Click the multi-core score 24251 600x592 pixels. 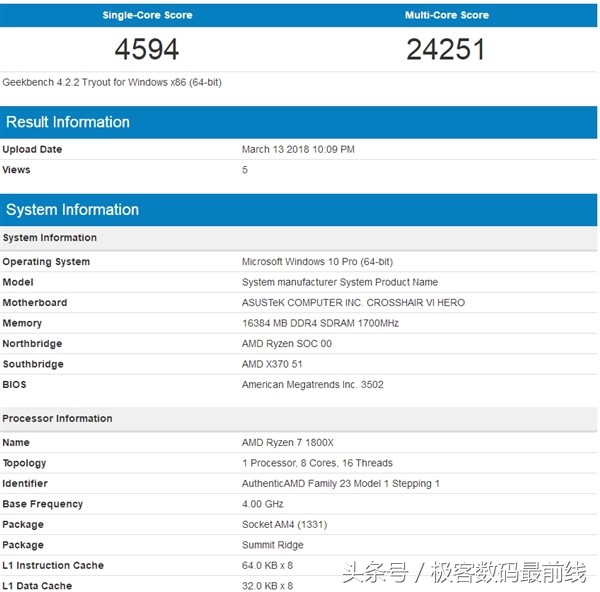446,49
